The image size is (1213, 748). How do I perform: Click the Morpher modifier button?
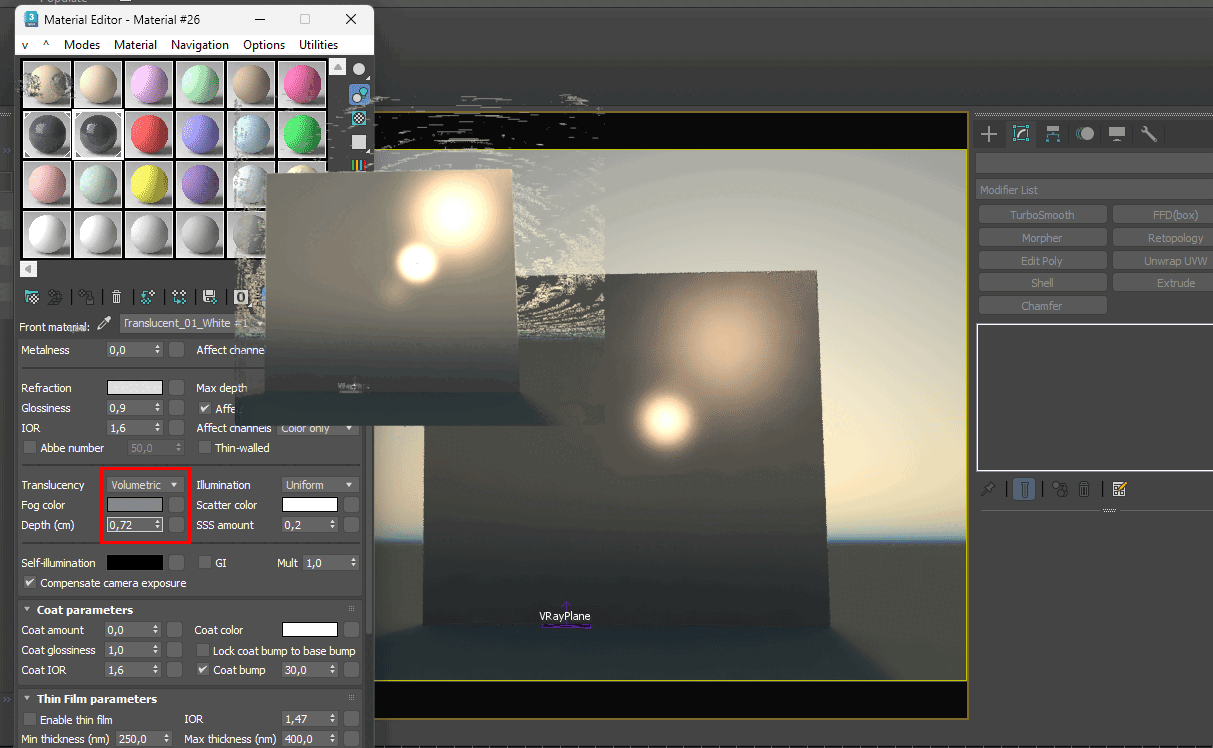pos(1042,238)
